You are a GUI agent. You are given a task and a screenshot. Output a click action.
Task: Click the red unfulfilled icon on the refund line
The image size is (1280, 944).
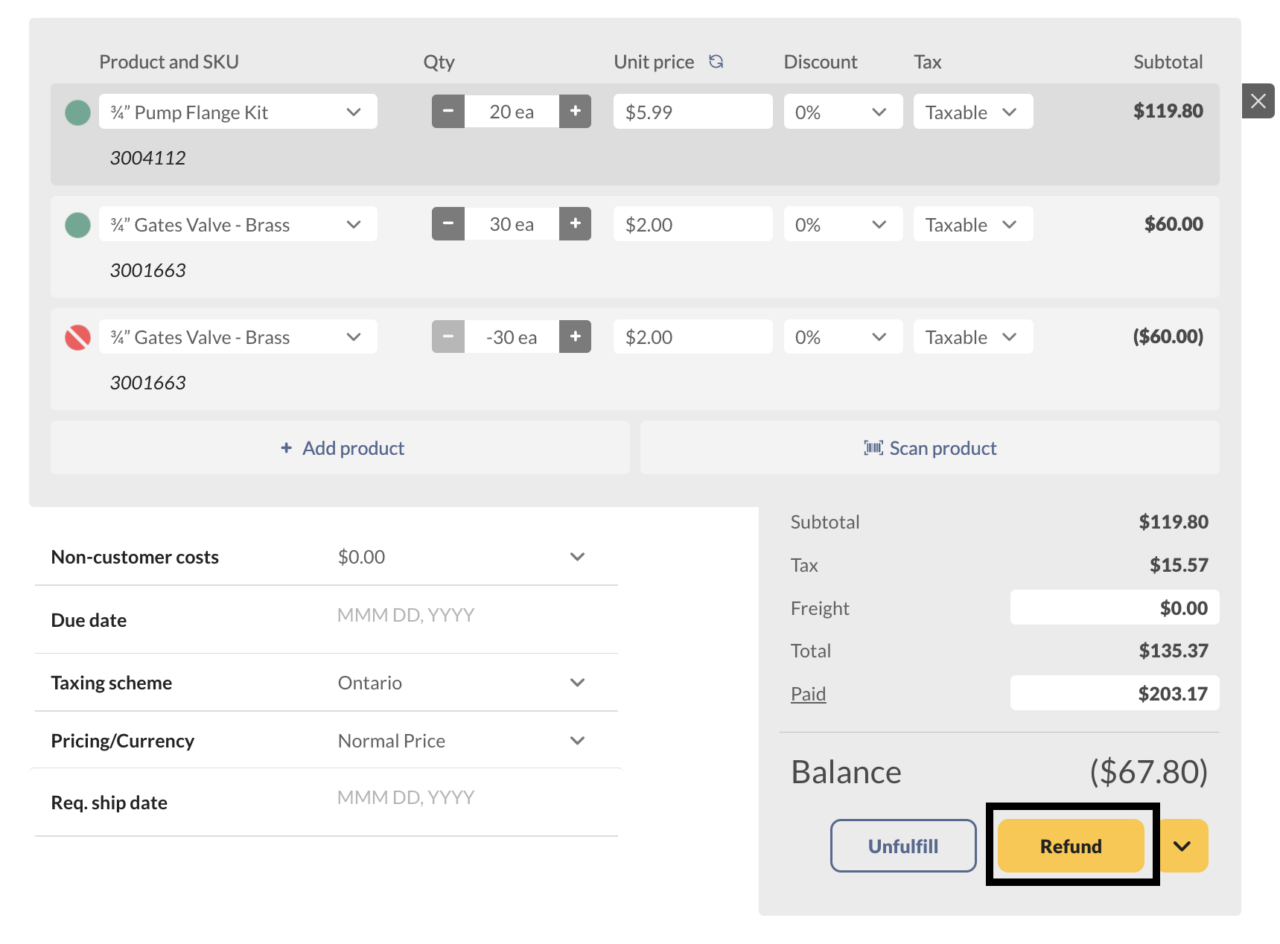77,337
